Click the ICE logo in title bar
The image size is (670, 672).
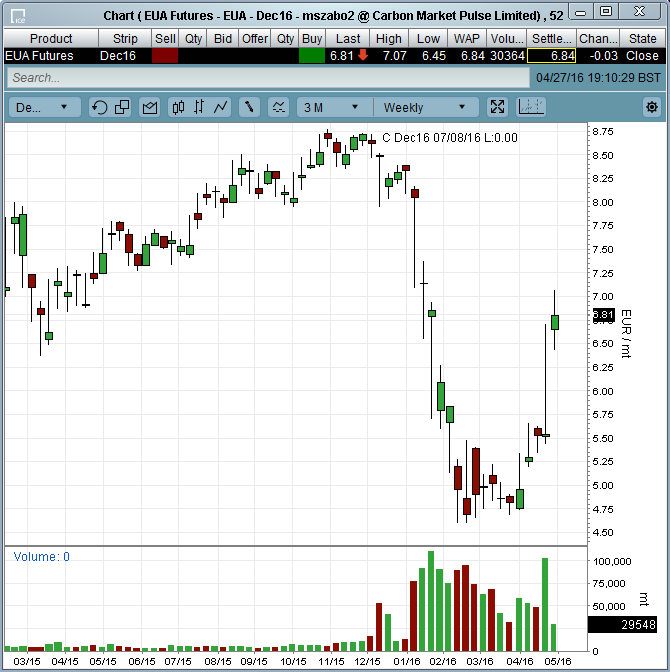(18, 17)
